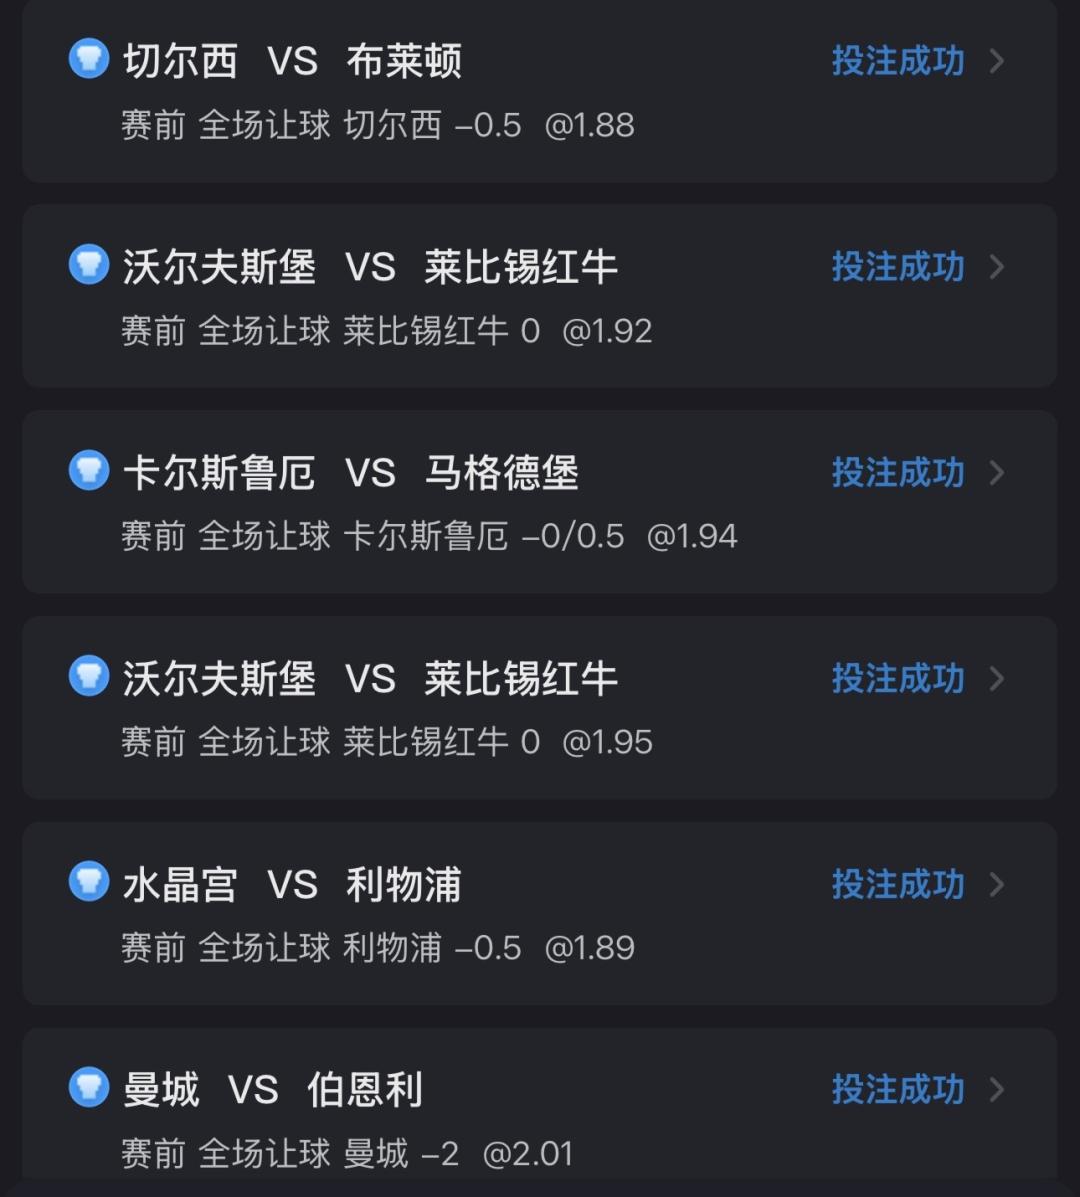Click the 利物浦 -0.5 @1.89 bet details line
Screen dimensions: 1080x1197
[x=378, y=948]
